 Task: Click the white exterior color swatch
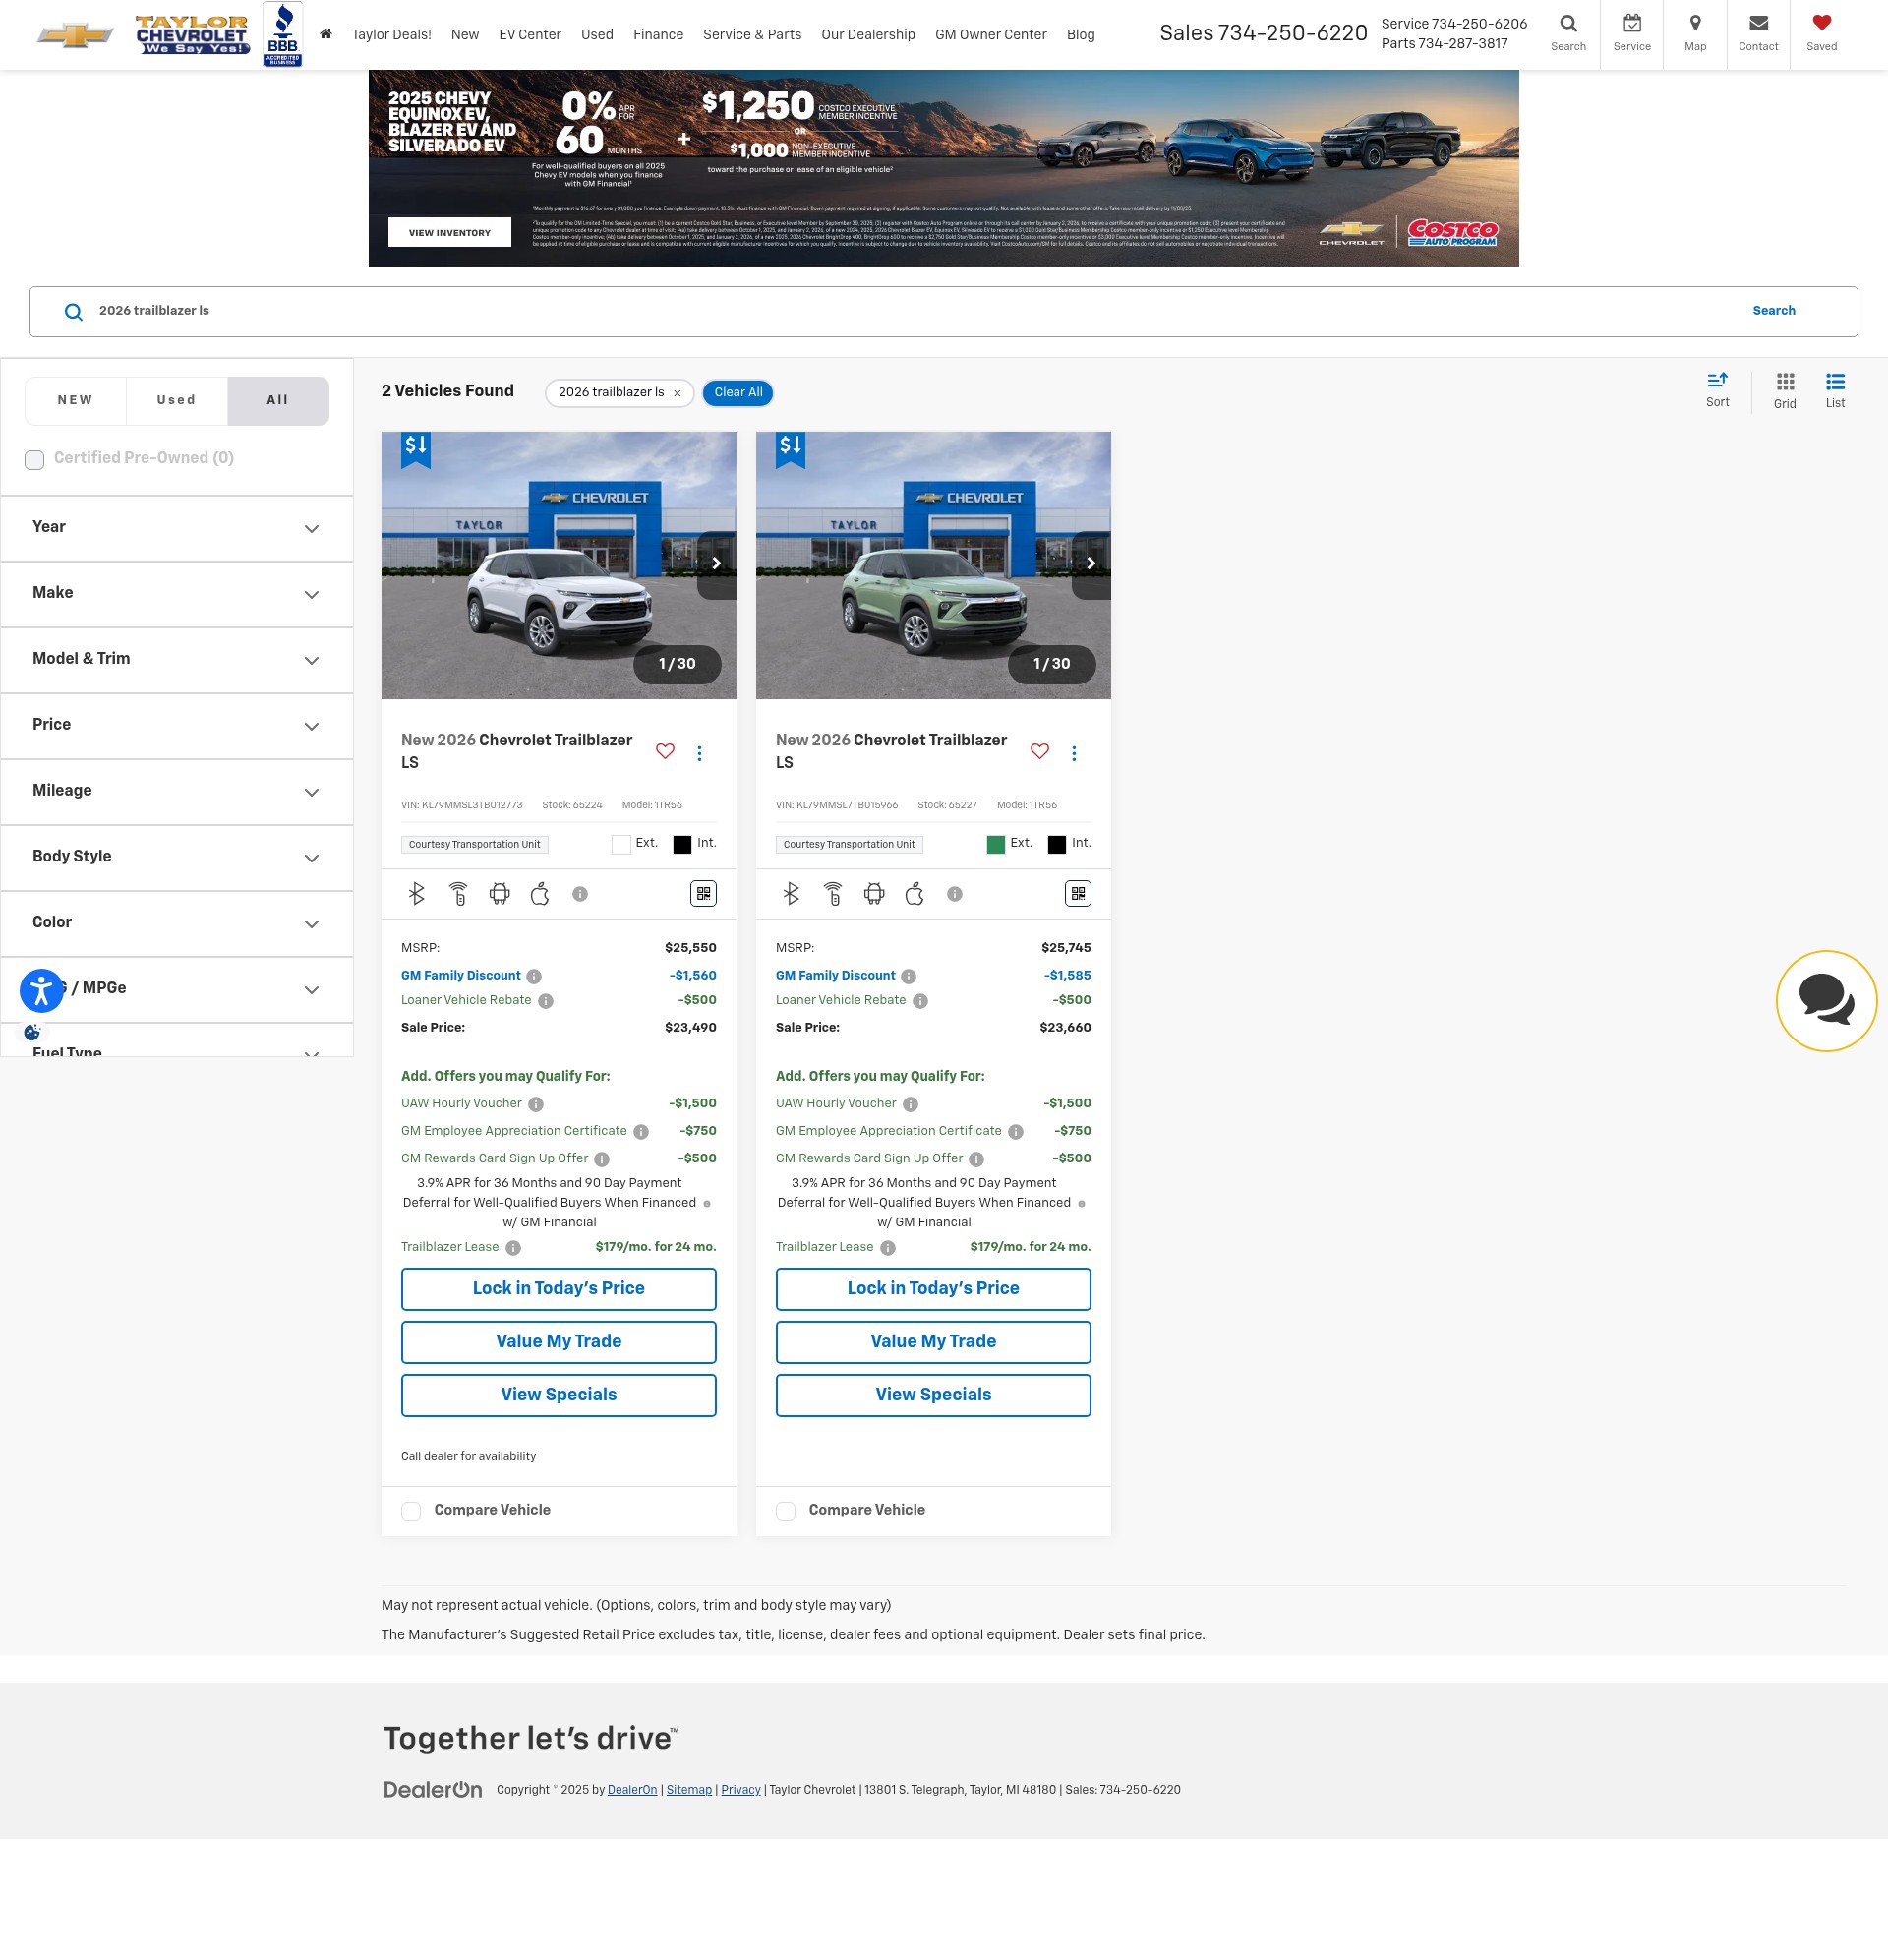[621, 844]
